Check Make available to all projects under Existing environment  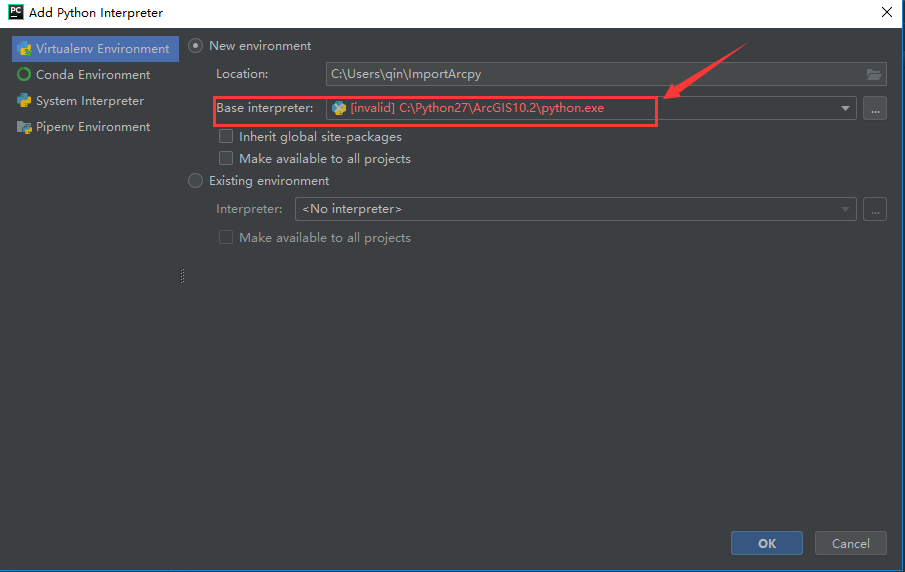pos(226,237)
